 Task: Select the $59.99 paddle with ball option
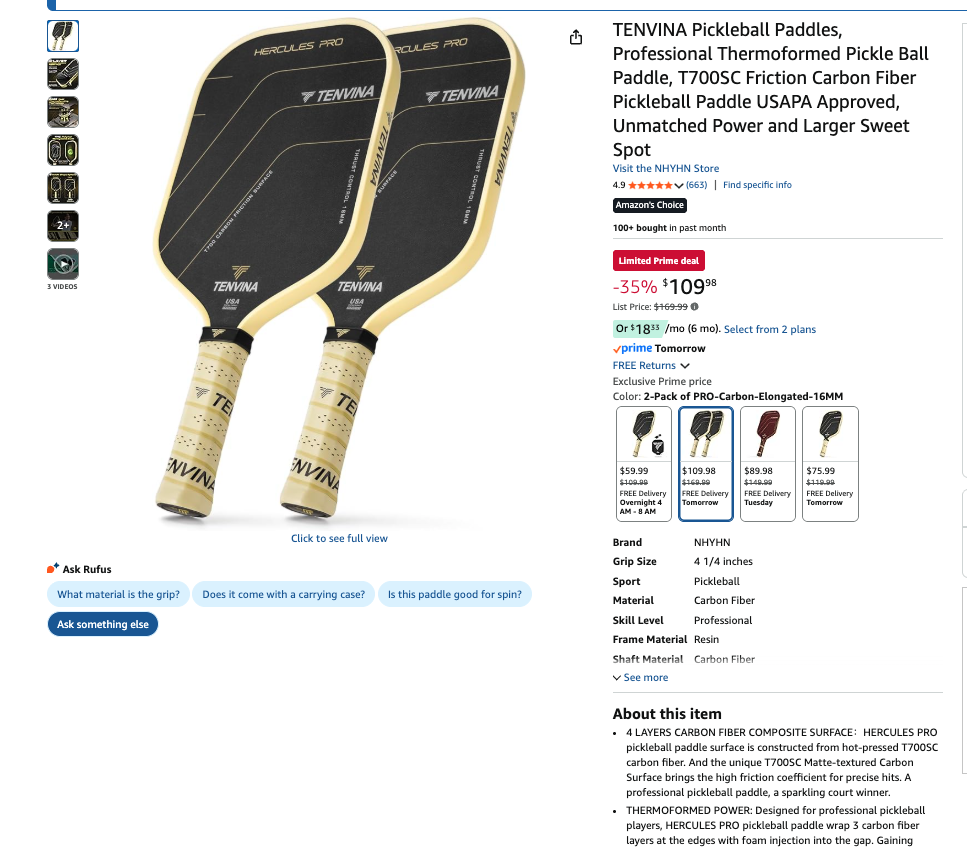pos(644,464)
